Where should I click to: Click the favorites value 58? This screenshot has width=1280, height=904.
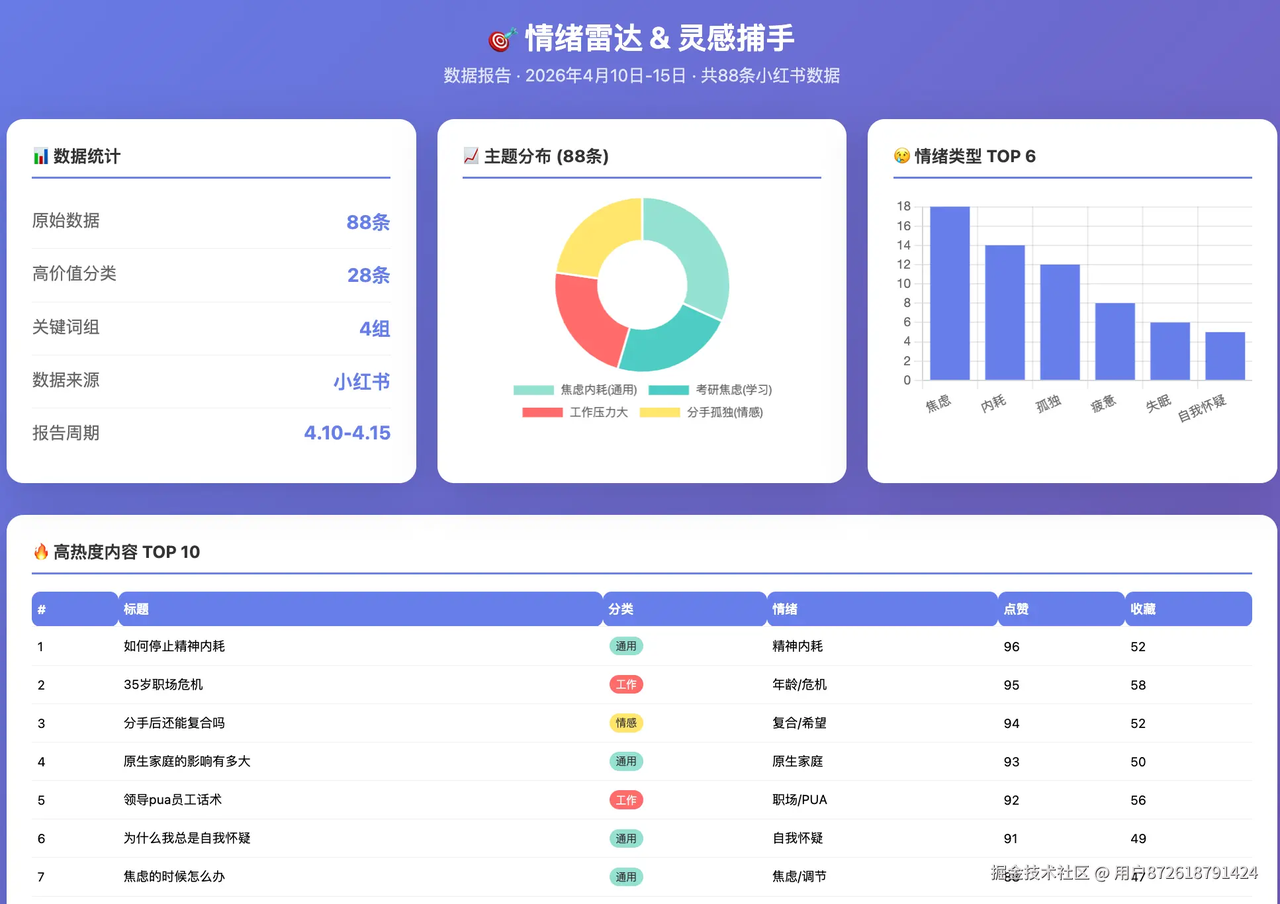(1138, 685)
